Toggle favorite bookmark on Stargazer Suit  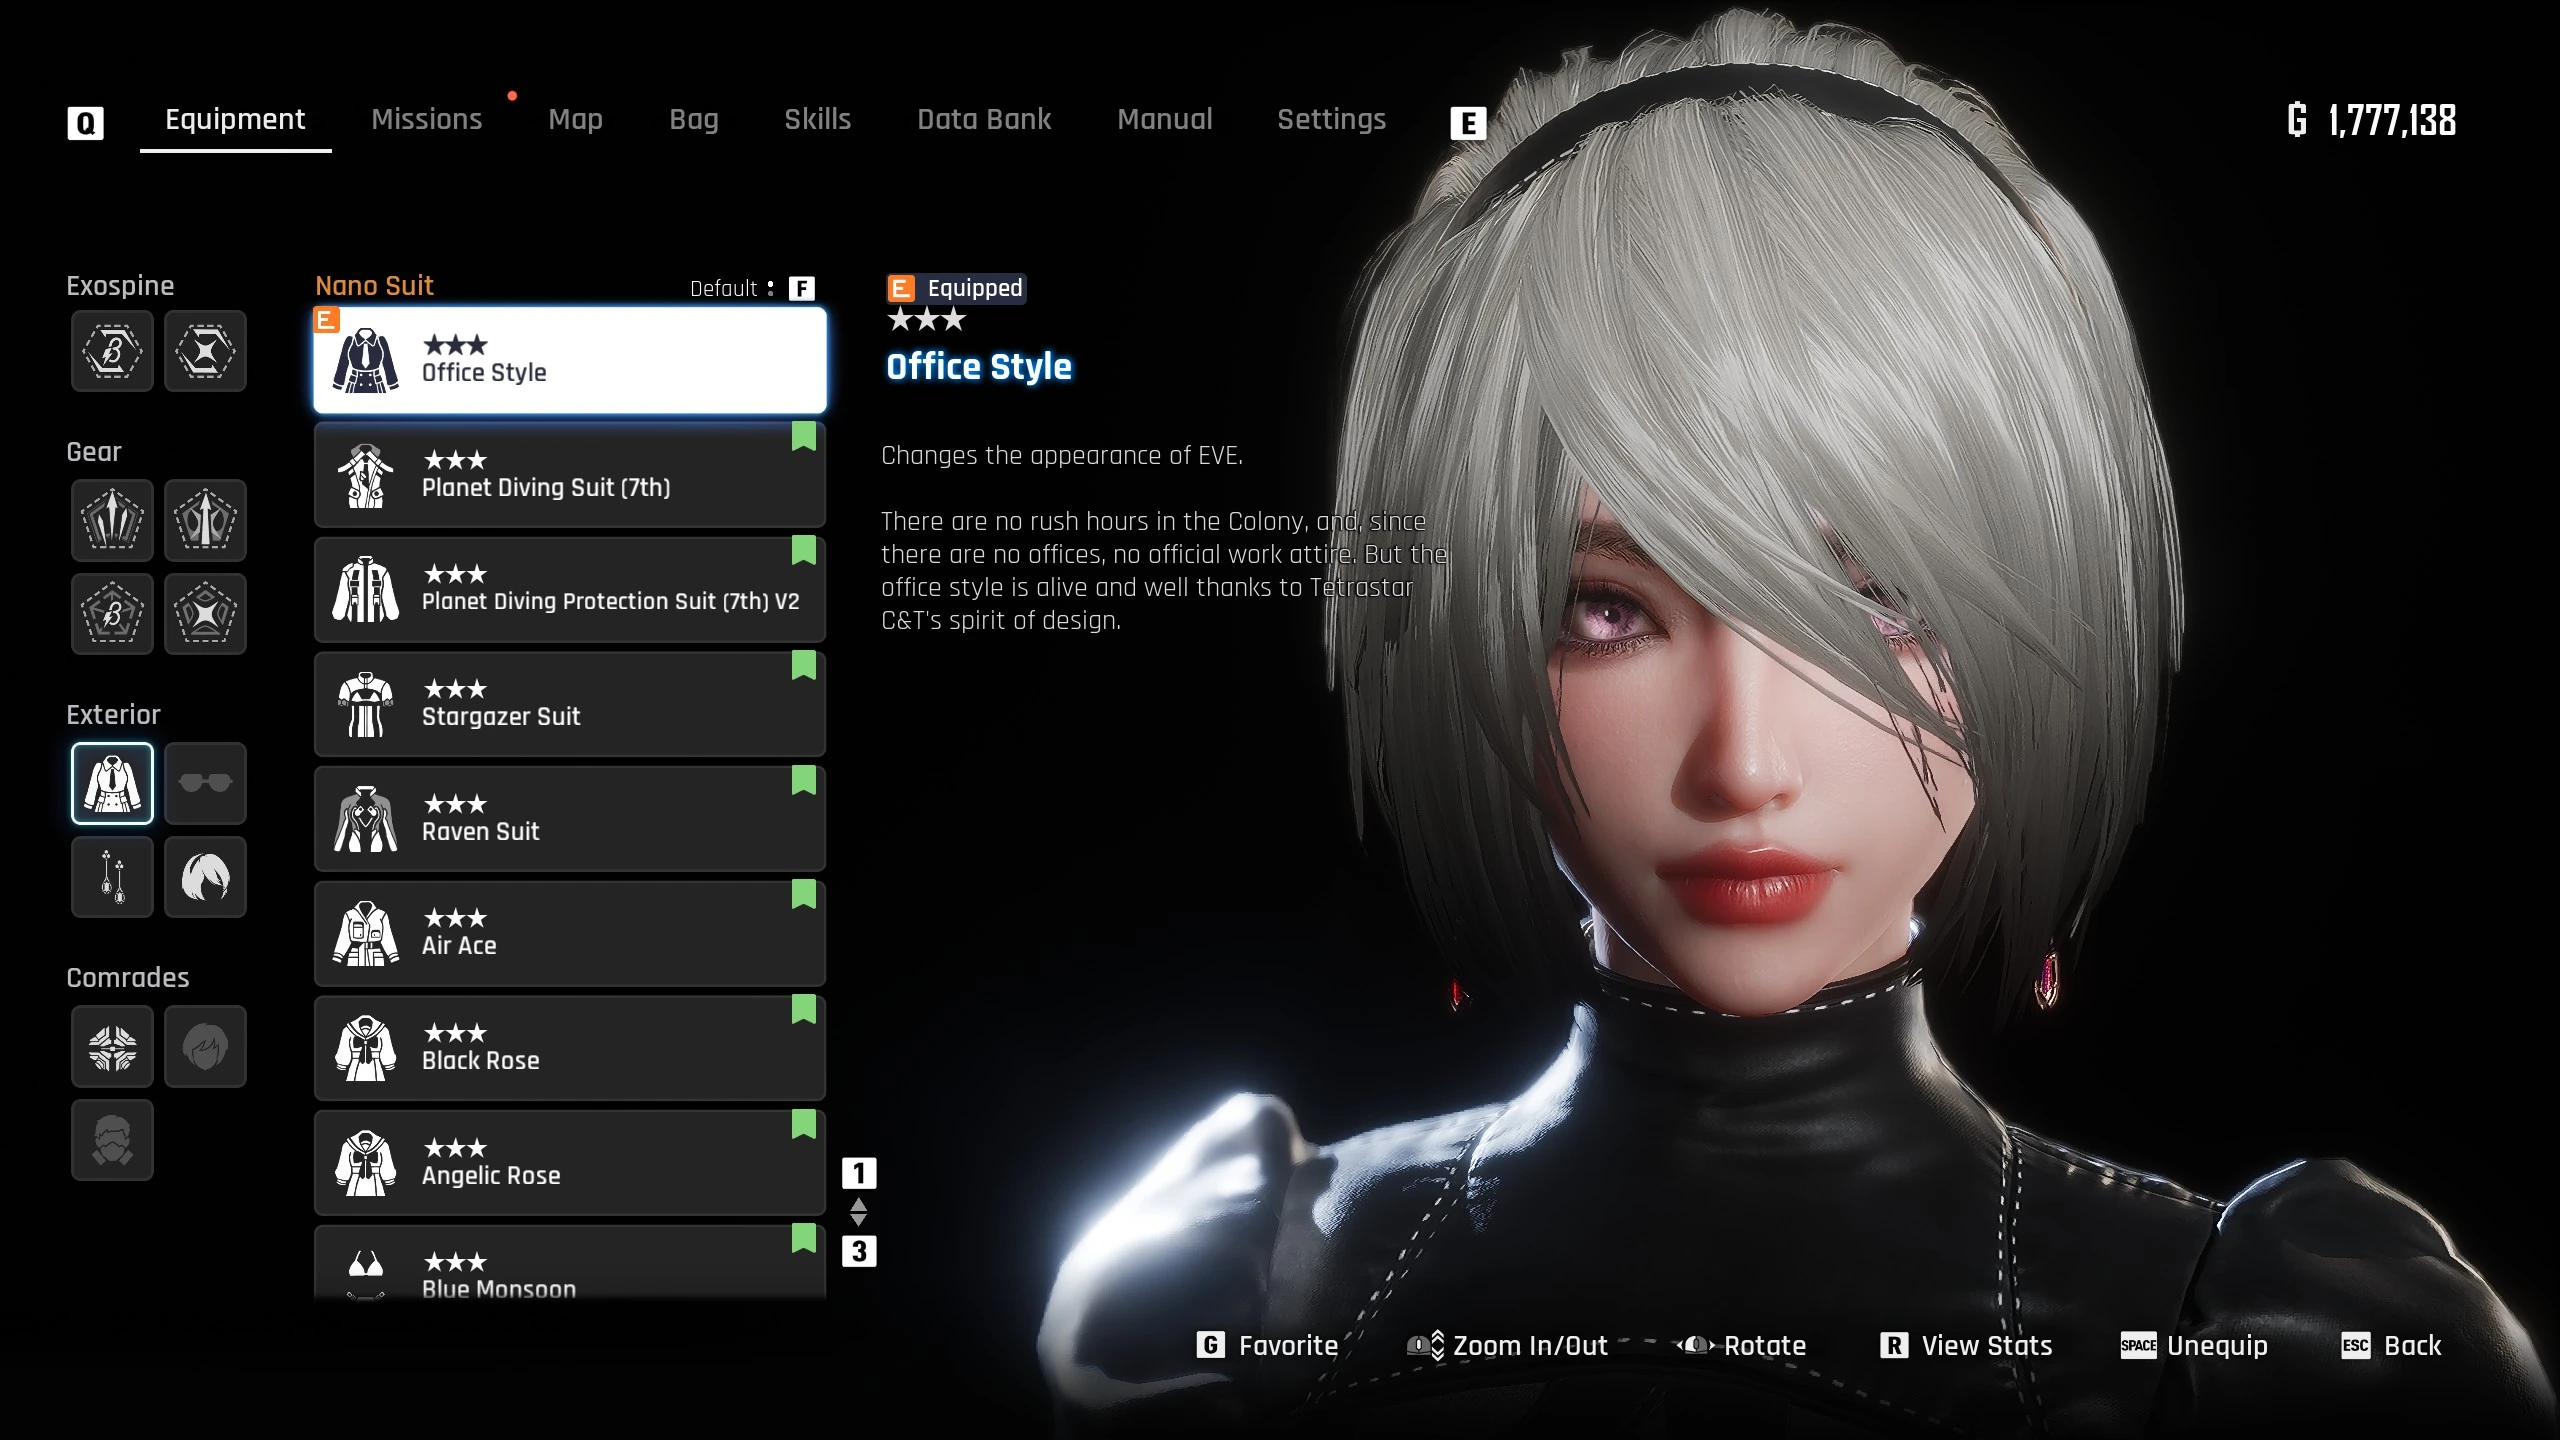804,666
